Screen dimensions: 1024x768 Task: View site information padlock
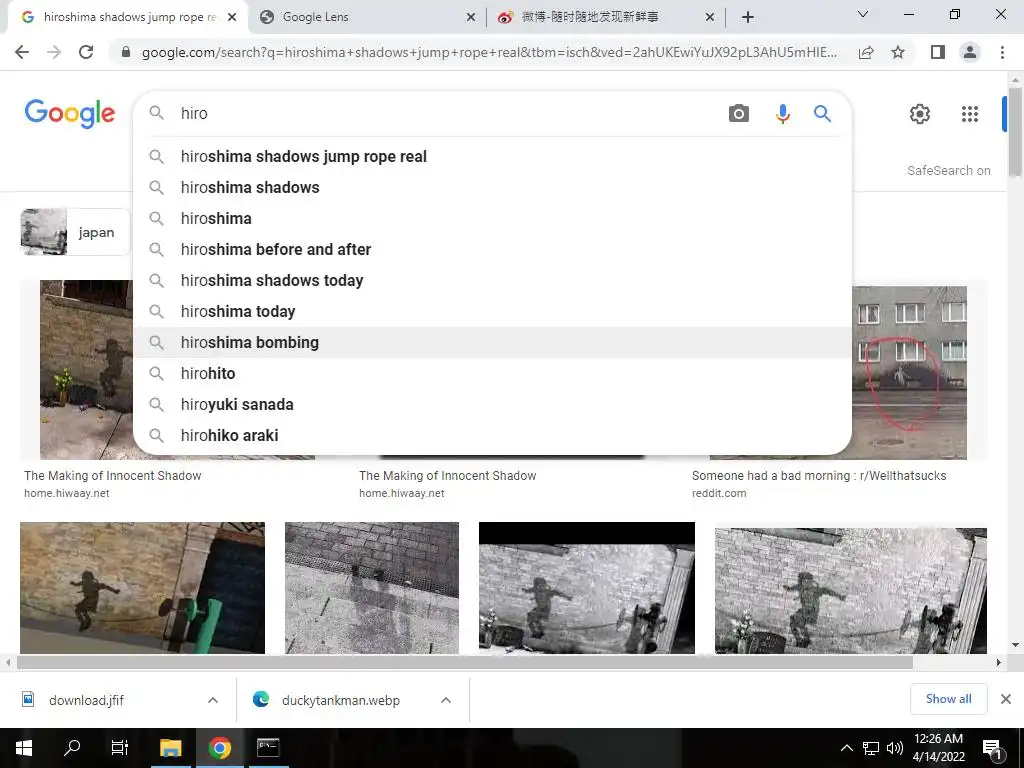point(126,52)
